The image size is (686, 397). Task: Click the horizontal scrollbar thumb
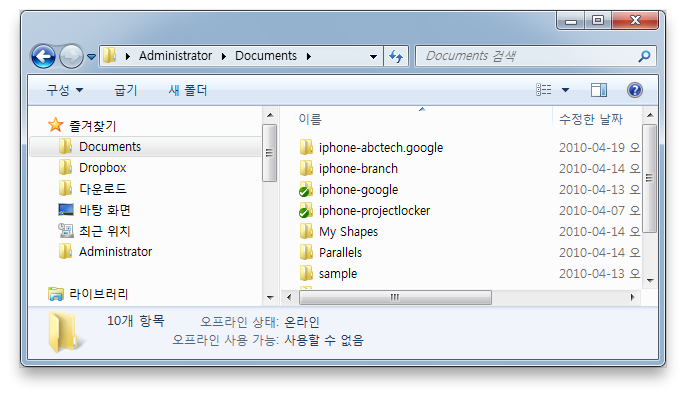pos(395,298)
